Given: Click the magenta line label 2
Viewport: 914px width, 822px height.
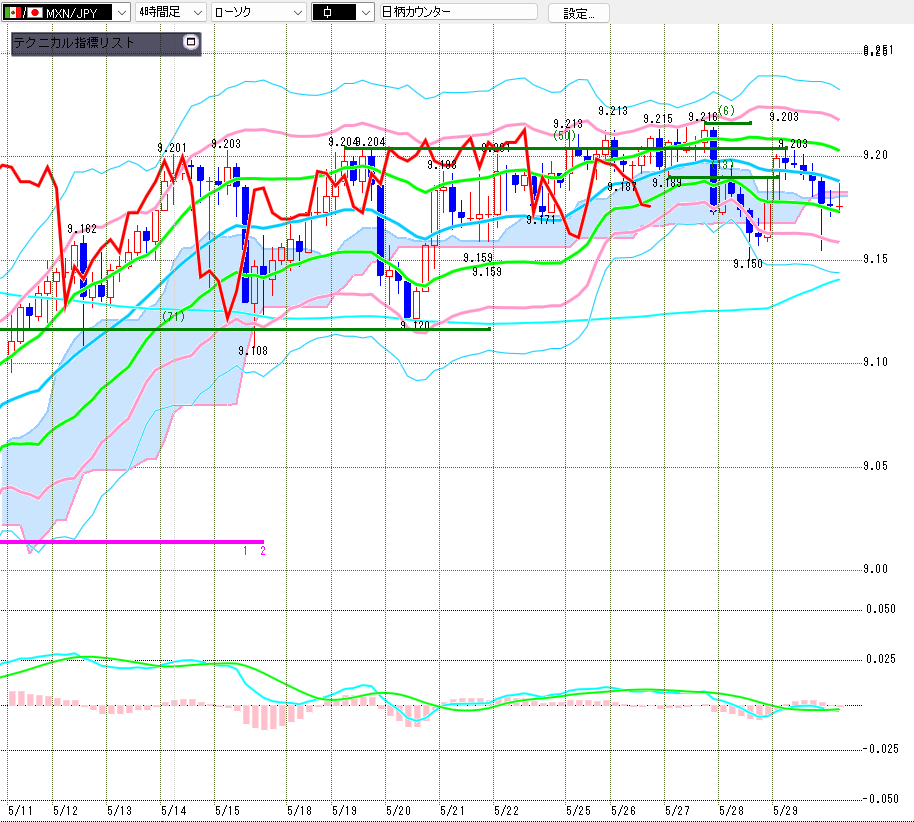Looking at the screenshot, I should [x=263, y=551].
